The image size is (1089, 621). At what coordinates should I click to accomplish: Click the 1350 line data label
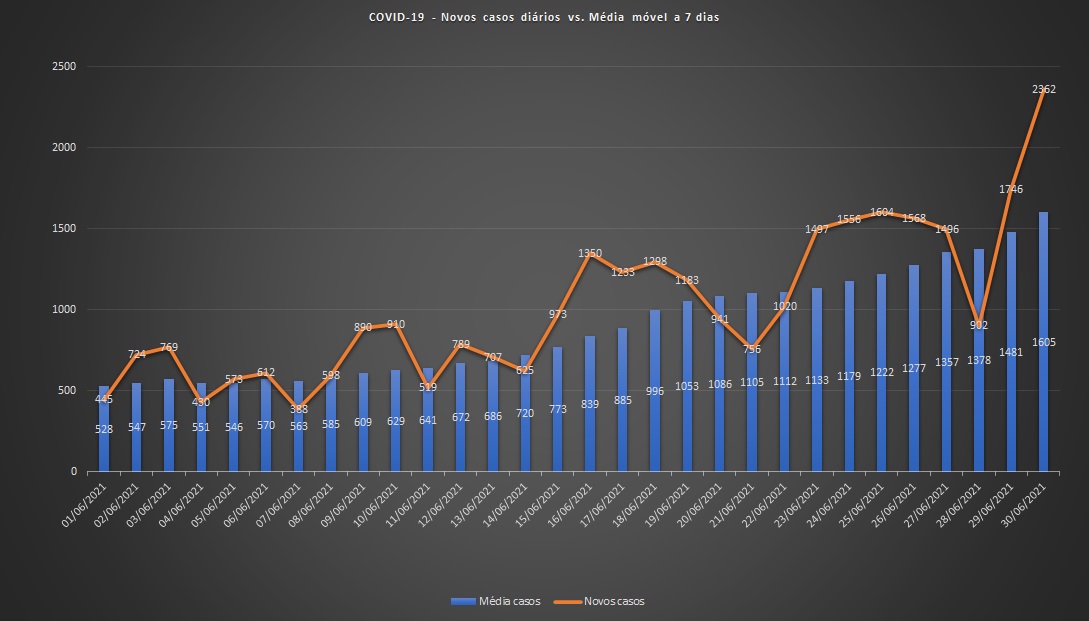pyautogui.click(x=590, y=254)
